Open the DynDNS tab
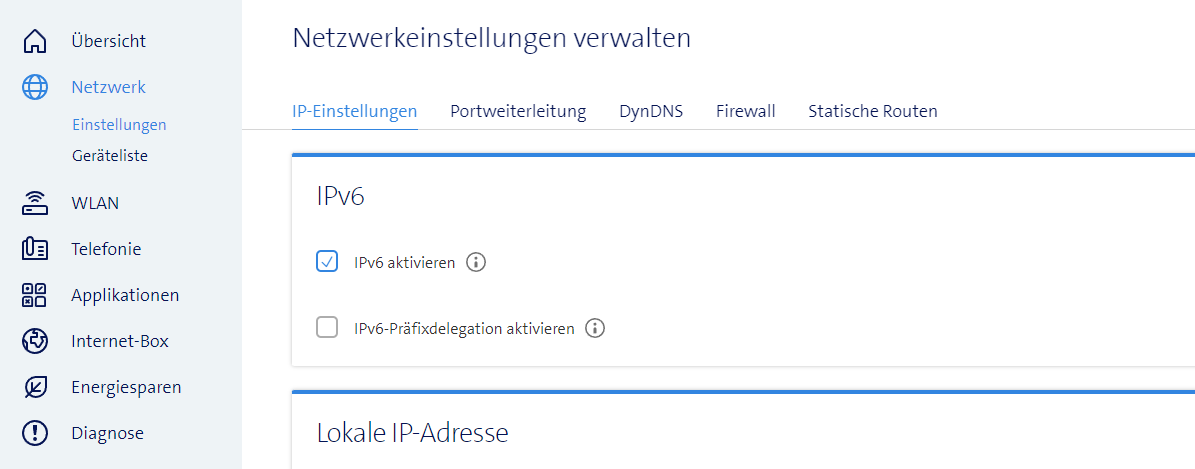 651,111
